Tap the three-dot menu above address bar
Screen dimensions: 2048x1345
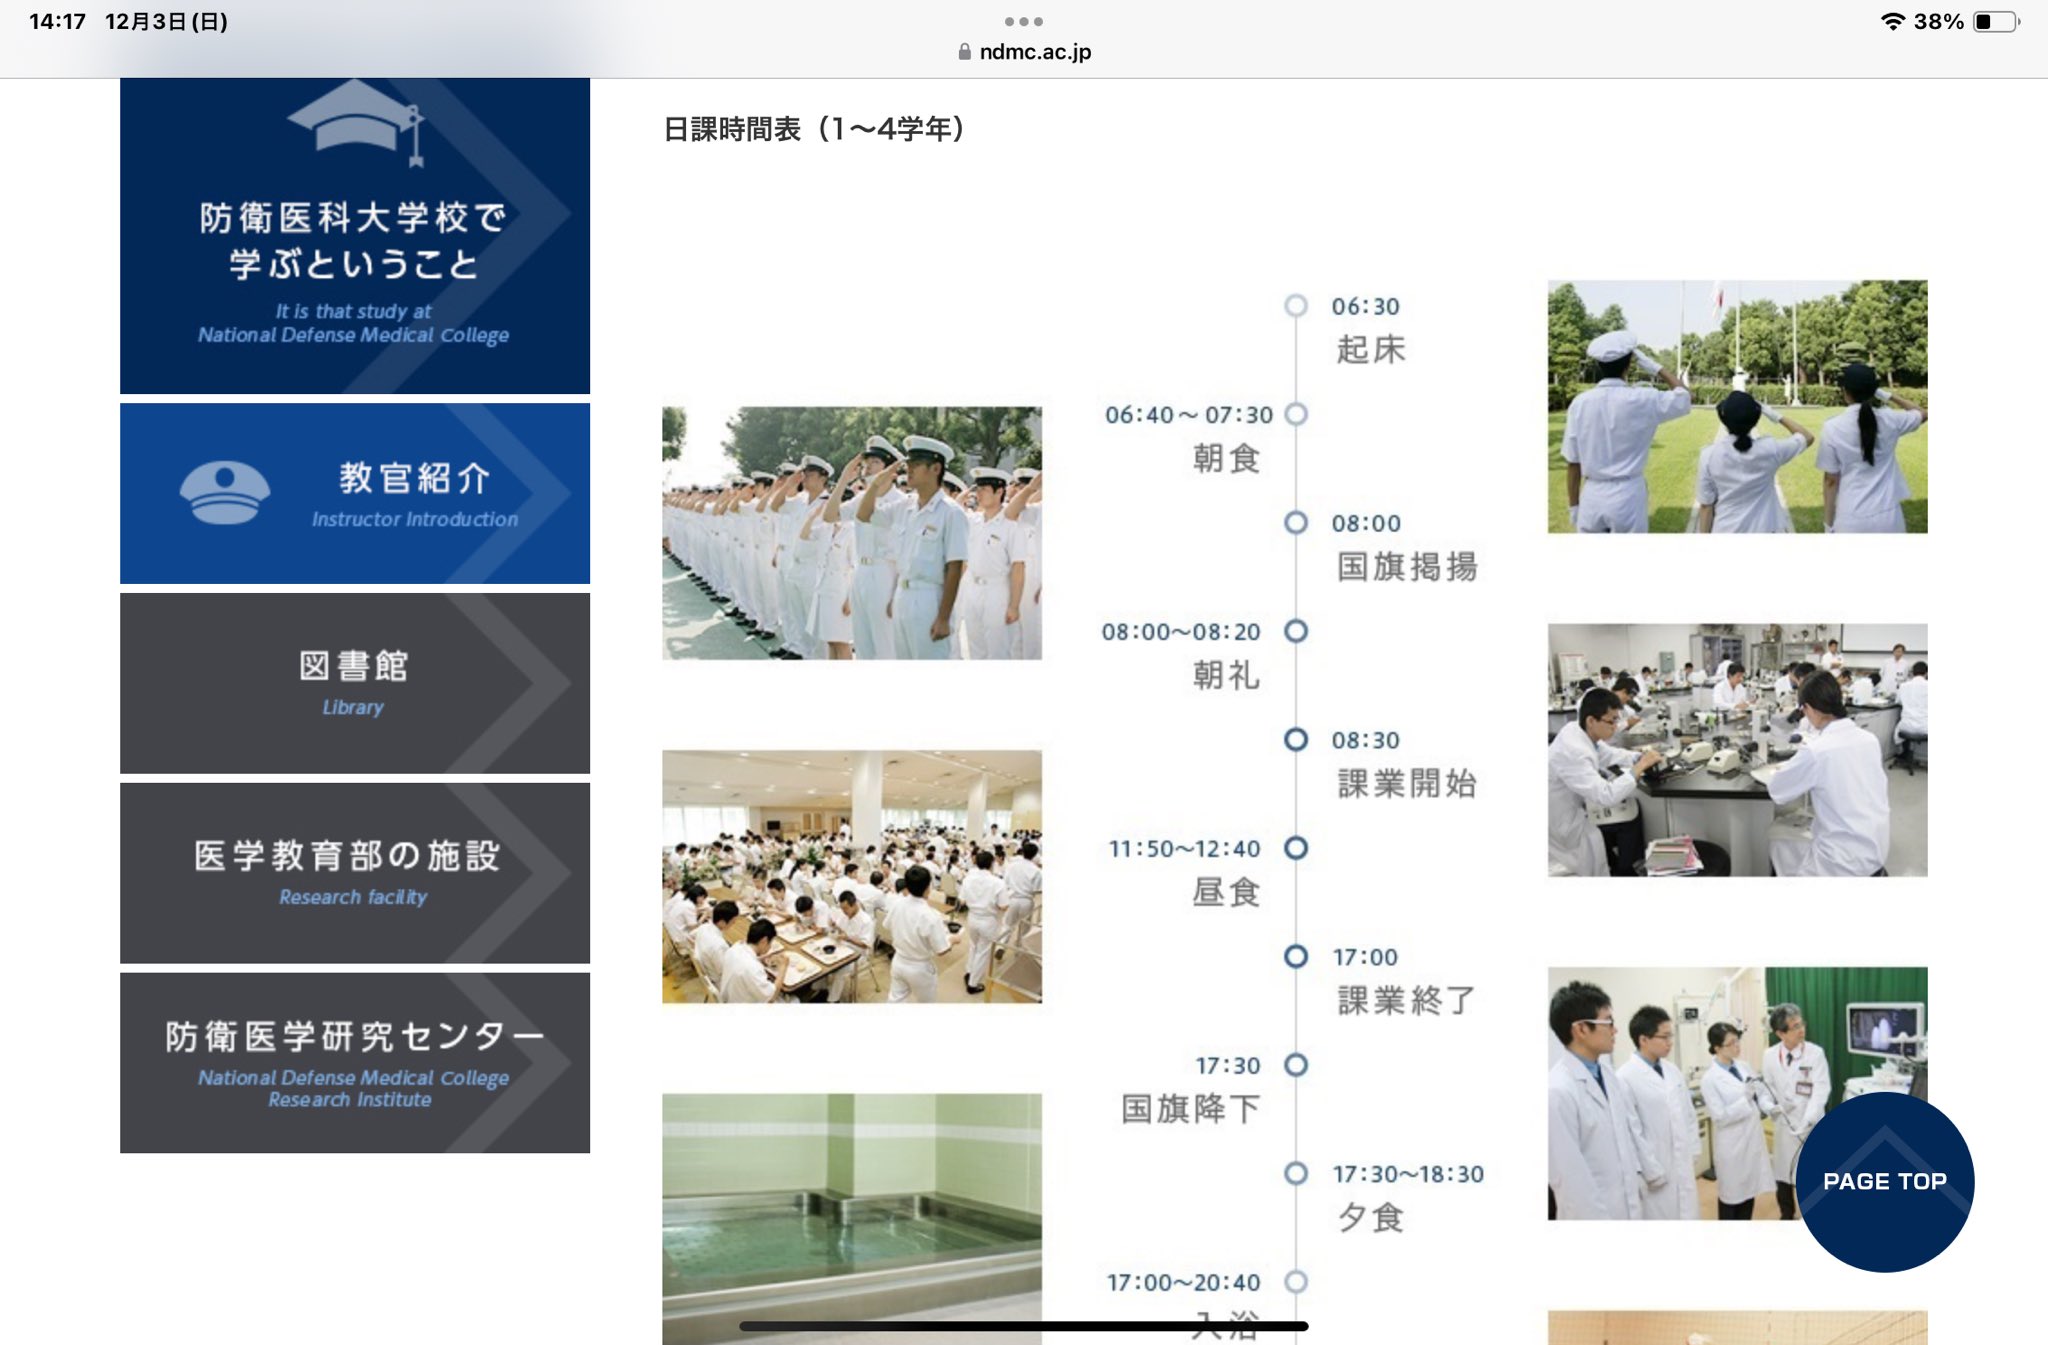[1023, 21]
